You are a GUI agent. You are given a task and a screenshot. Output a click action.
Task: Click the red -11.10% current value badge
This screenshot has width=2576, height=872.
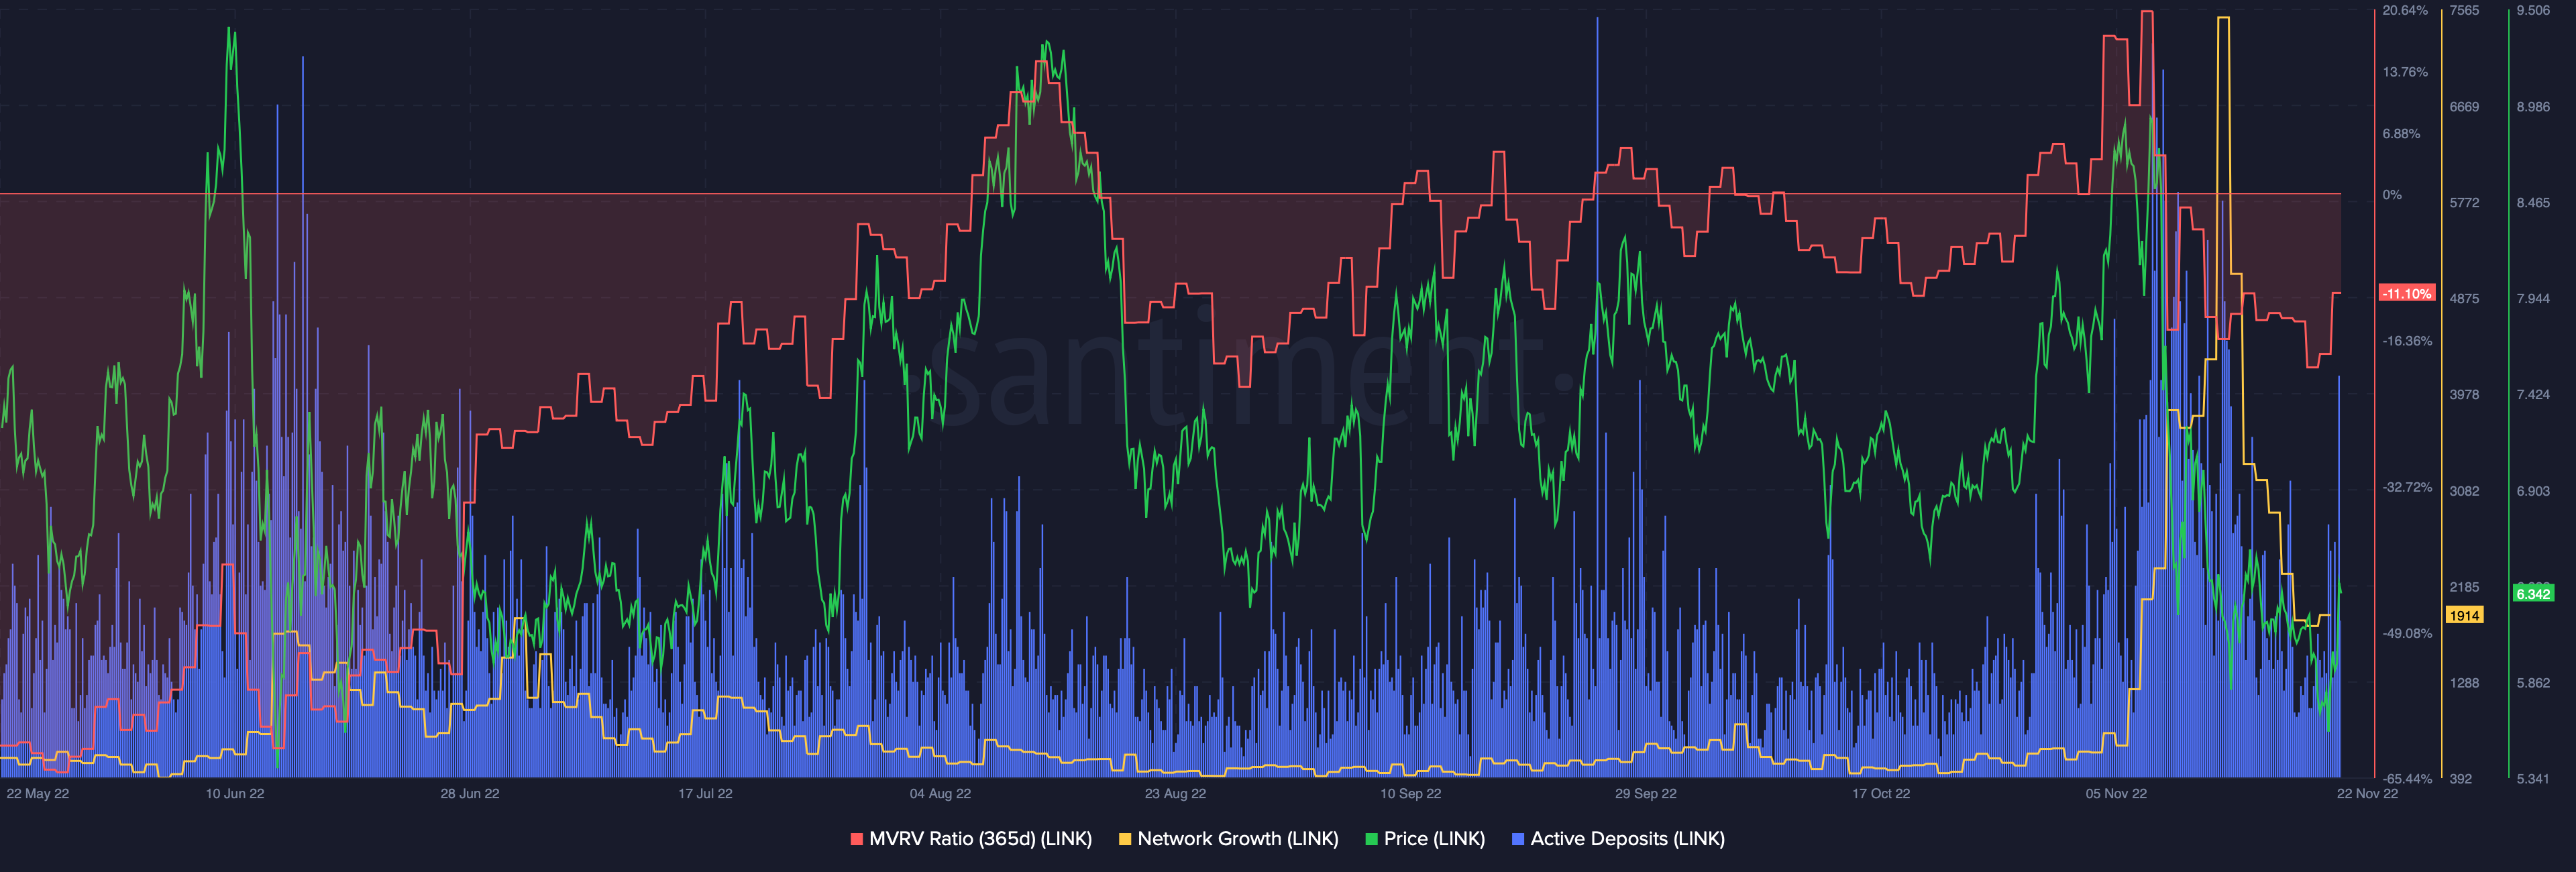click(2406, 293)
